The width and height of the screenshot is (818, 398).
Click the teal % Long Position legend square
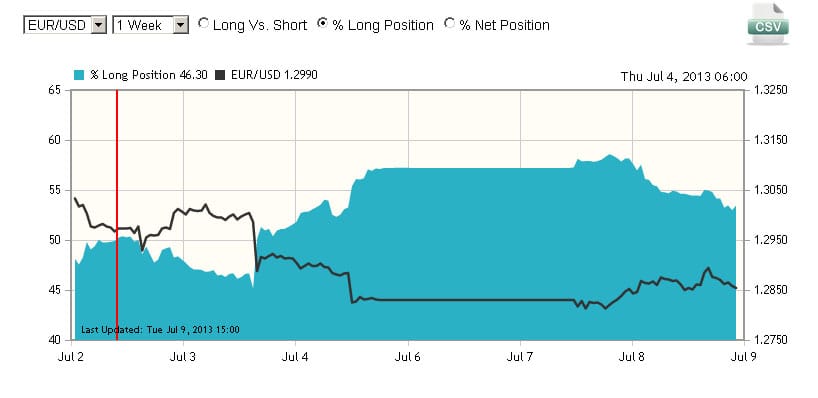click(79, 75)
